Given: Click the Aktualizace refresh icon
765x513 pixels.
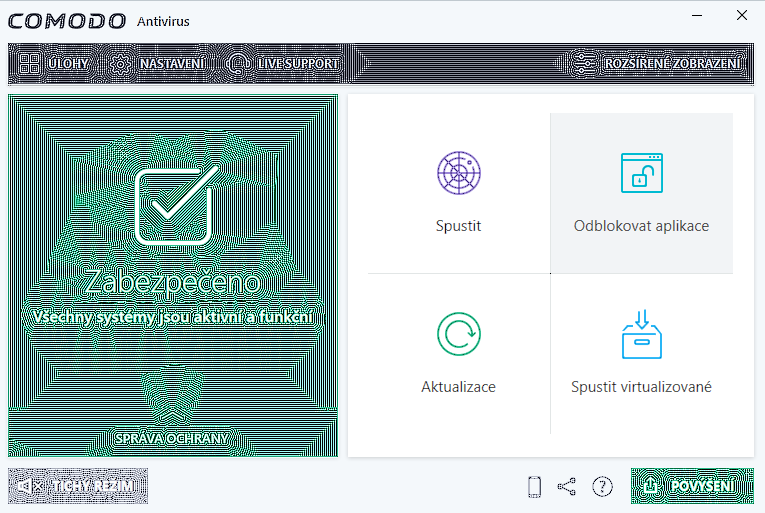Looking at the screenshot, I should 459,334.
